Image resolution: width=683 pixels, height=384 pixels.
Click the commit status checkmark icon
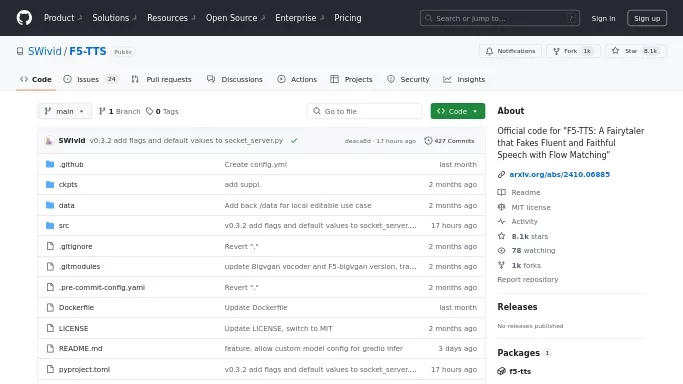click(x=294, y=141)
